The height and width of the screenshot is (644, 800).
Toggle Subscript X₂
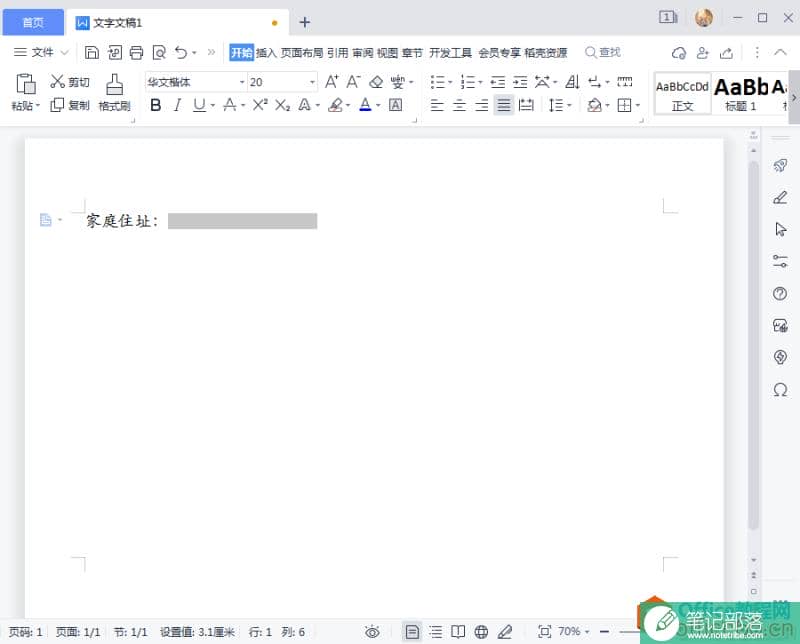(282, 105)
